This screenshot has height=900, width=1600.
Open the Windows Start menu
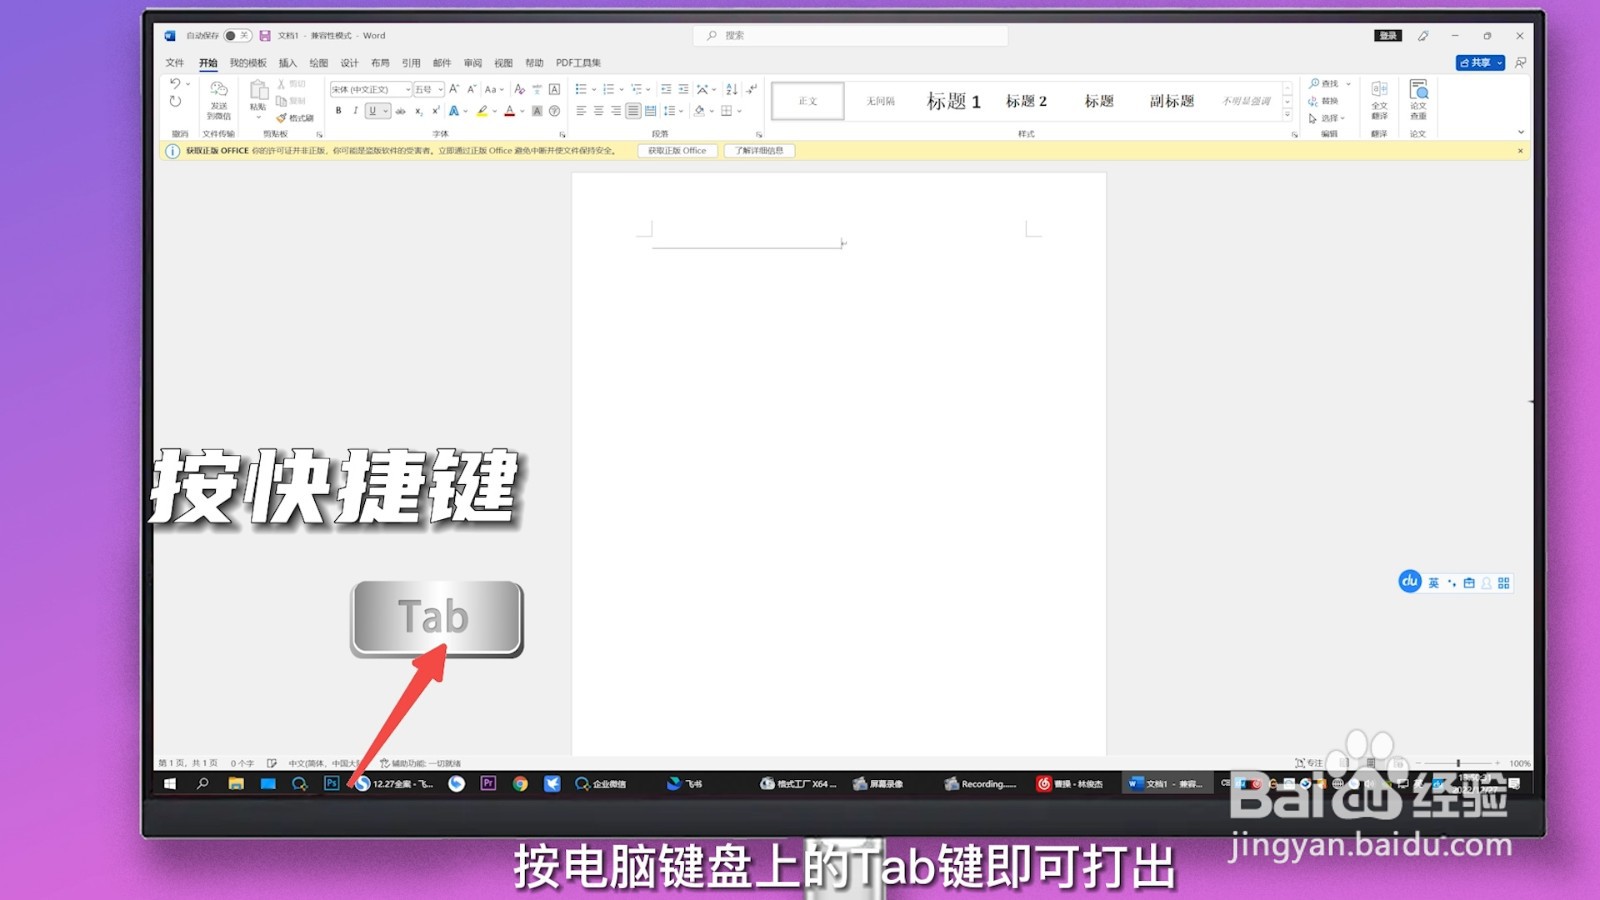170,784
